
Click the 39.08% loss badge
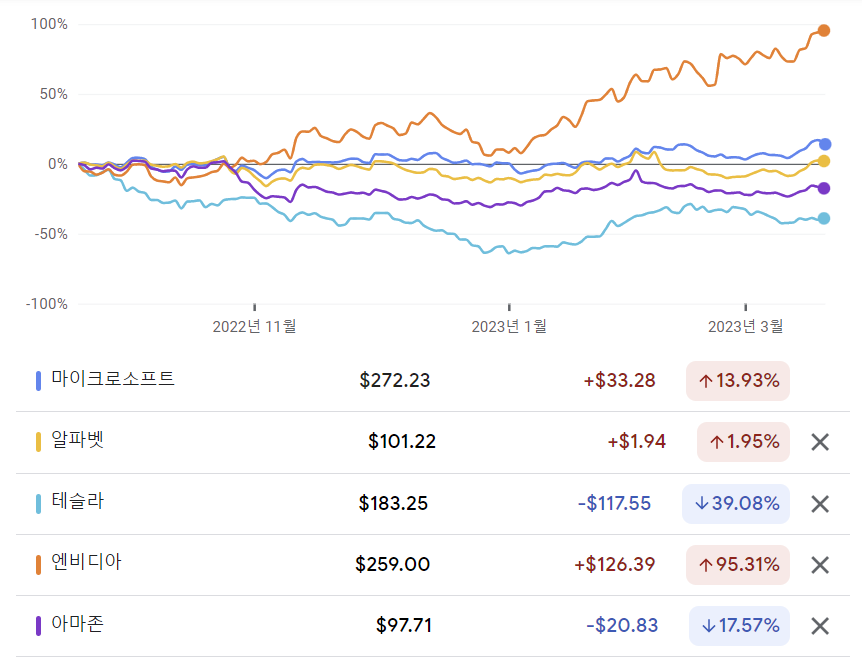point(736,504)
